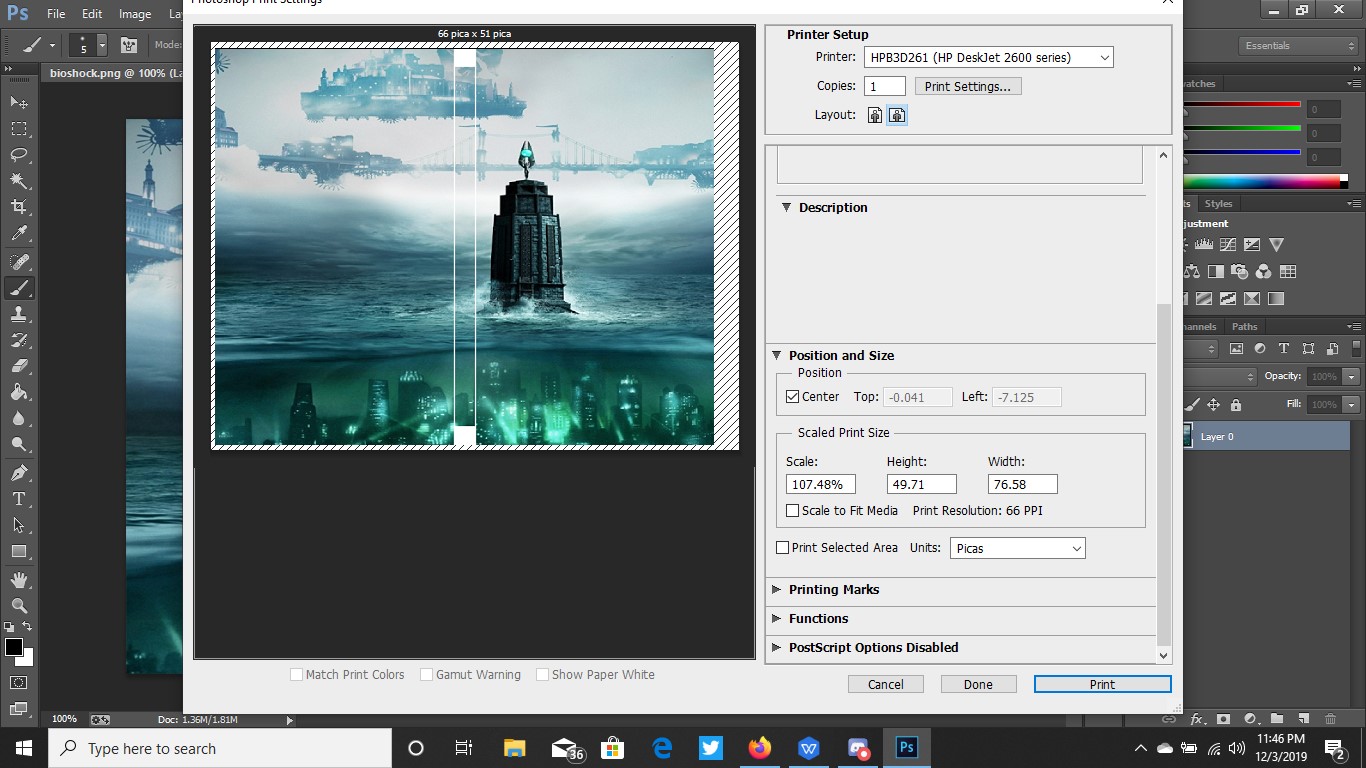Open Windows Task View
The height and width of the screenshot is (768, 1366).
point(464,748)
